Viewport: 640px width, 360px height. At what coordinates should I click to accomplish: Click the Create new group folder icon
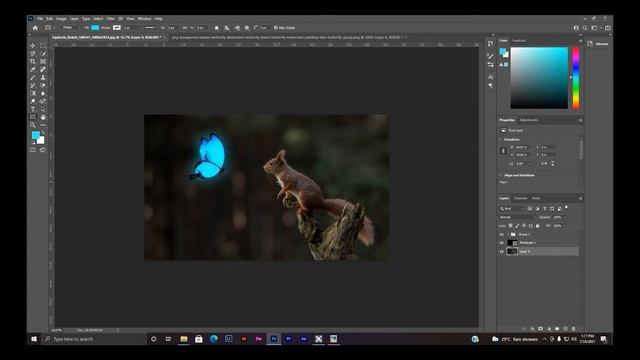pyautogui.click(x=557, y=329)
